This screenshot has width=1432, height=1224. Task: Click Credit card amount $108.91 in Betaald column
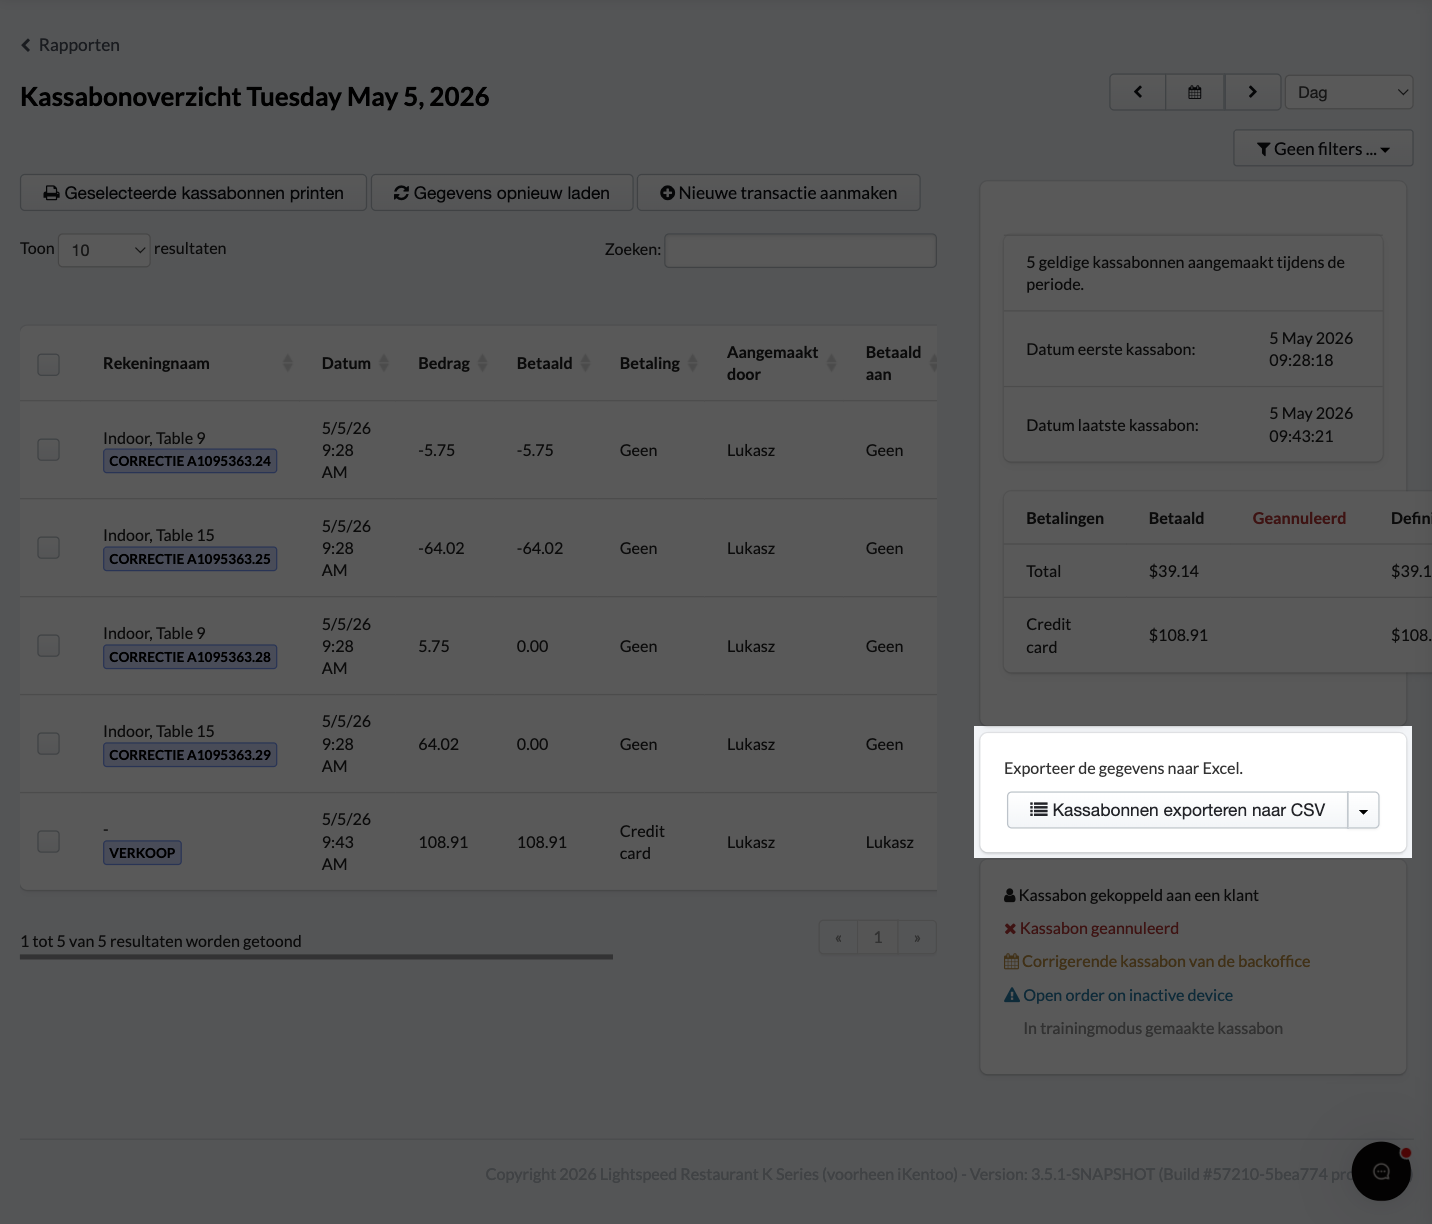click(1178, 635)
